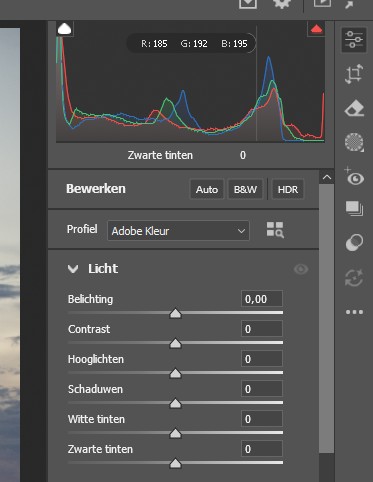Open the Snapshots stacked-squares icon

(354, 209)
